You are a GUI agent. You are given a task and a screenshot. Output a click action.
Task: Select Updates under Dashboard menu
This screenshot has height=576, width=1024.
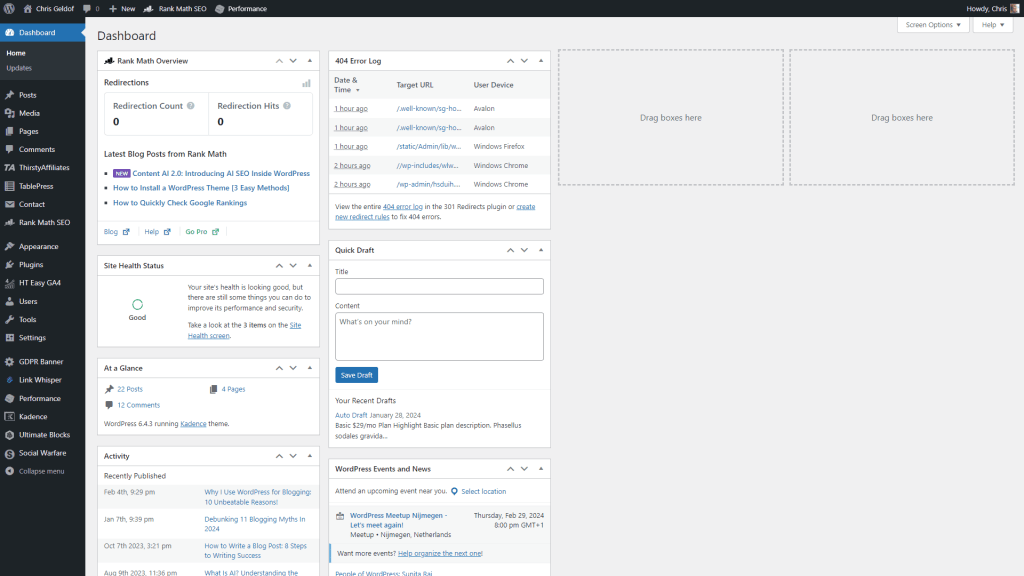point(19,68)
